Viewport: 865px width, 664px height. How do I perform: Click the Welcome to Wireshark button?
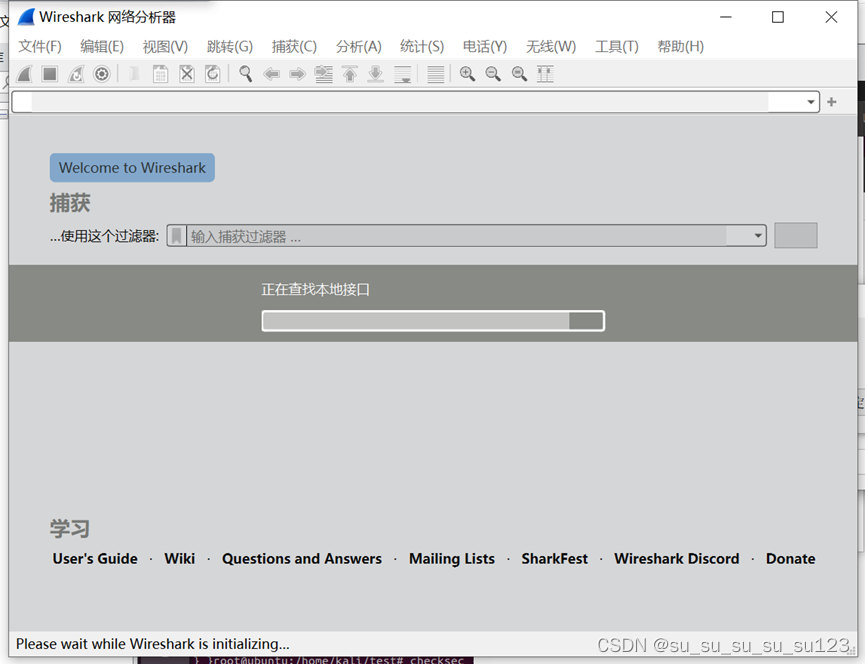(132, 168)
